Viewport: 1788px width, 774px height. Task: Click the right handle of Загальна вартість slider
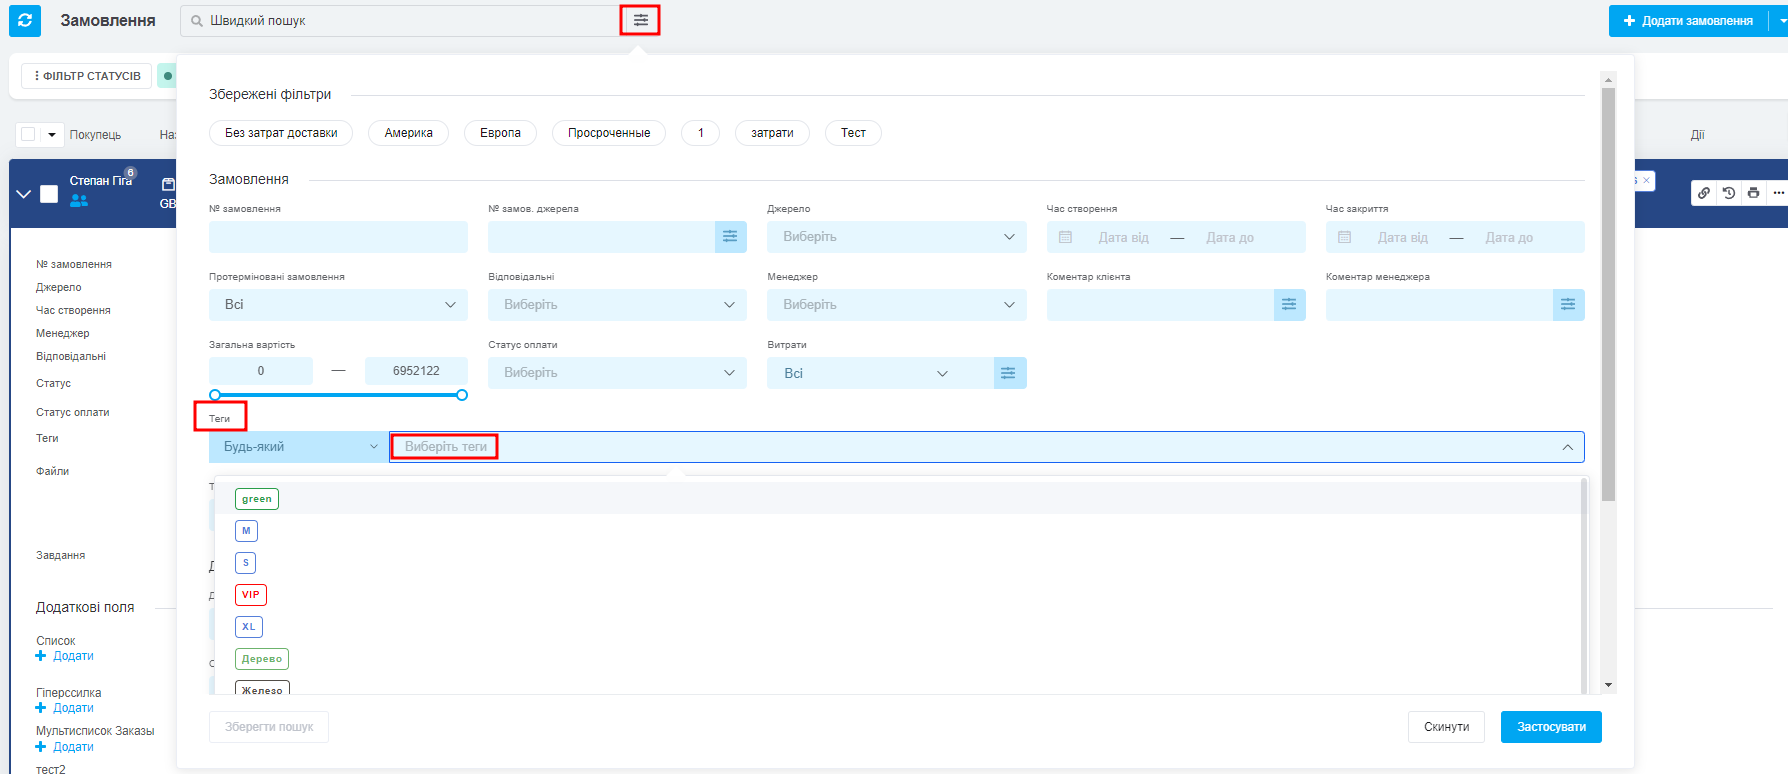coord(462,395)
